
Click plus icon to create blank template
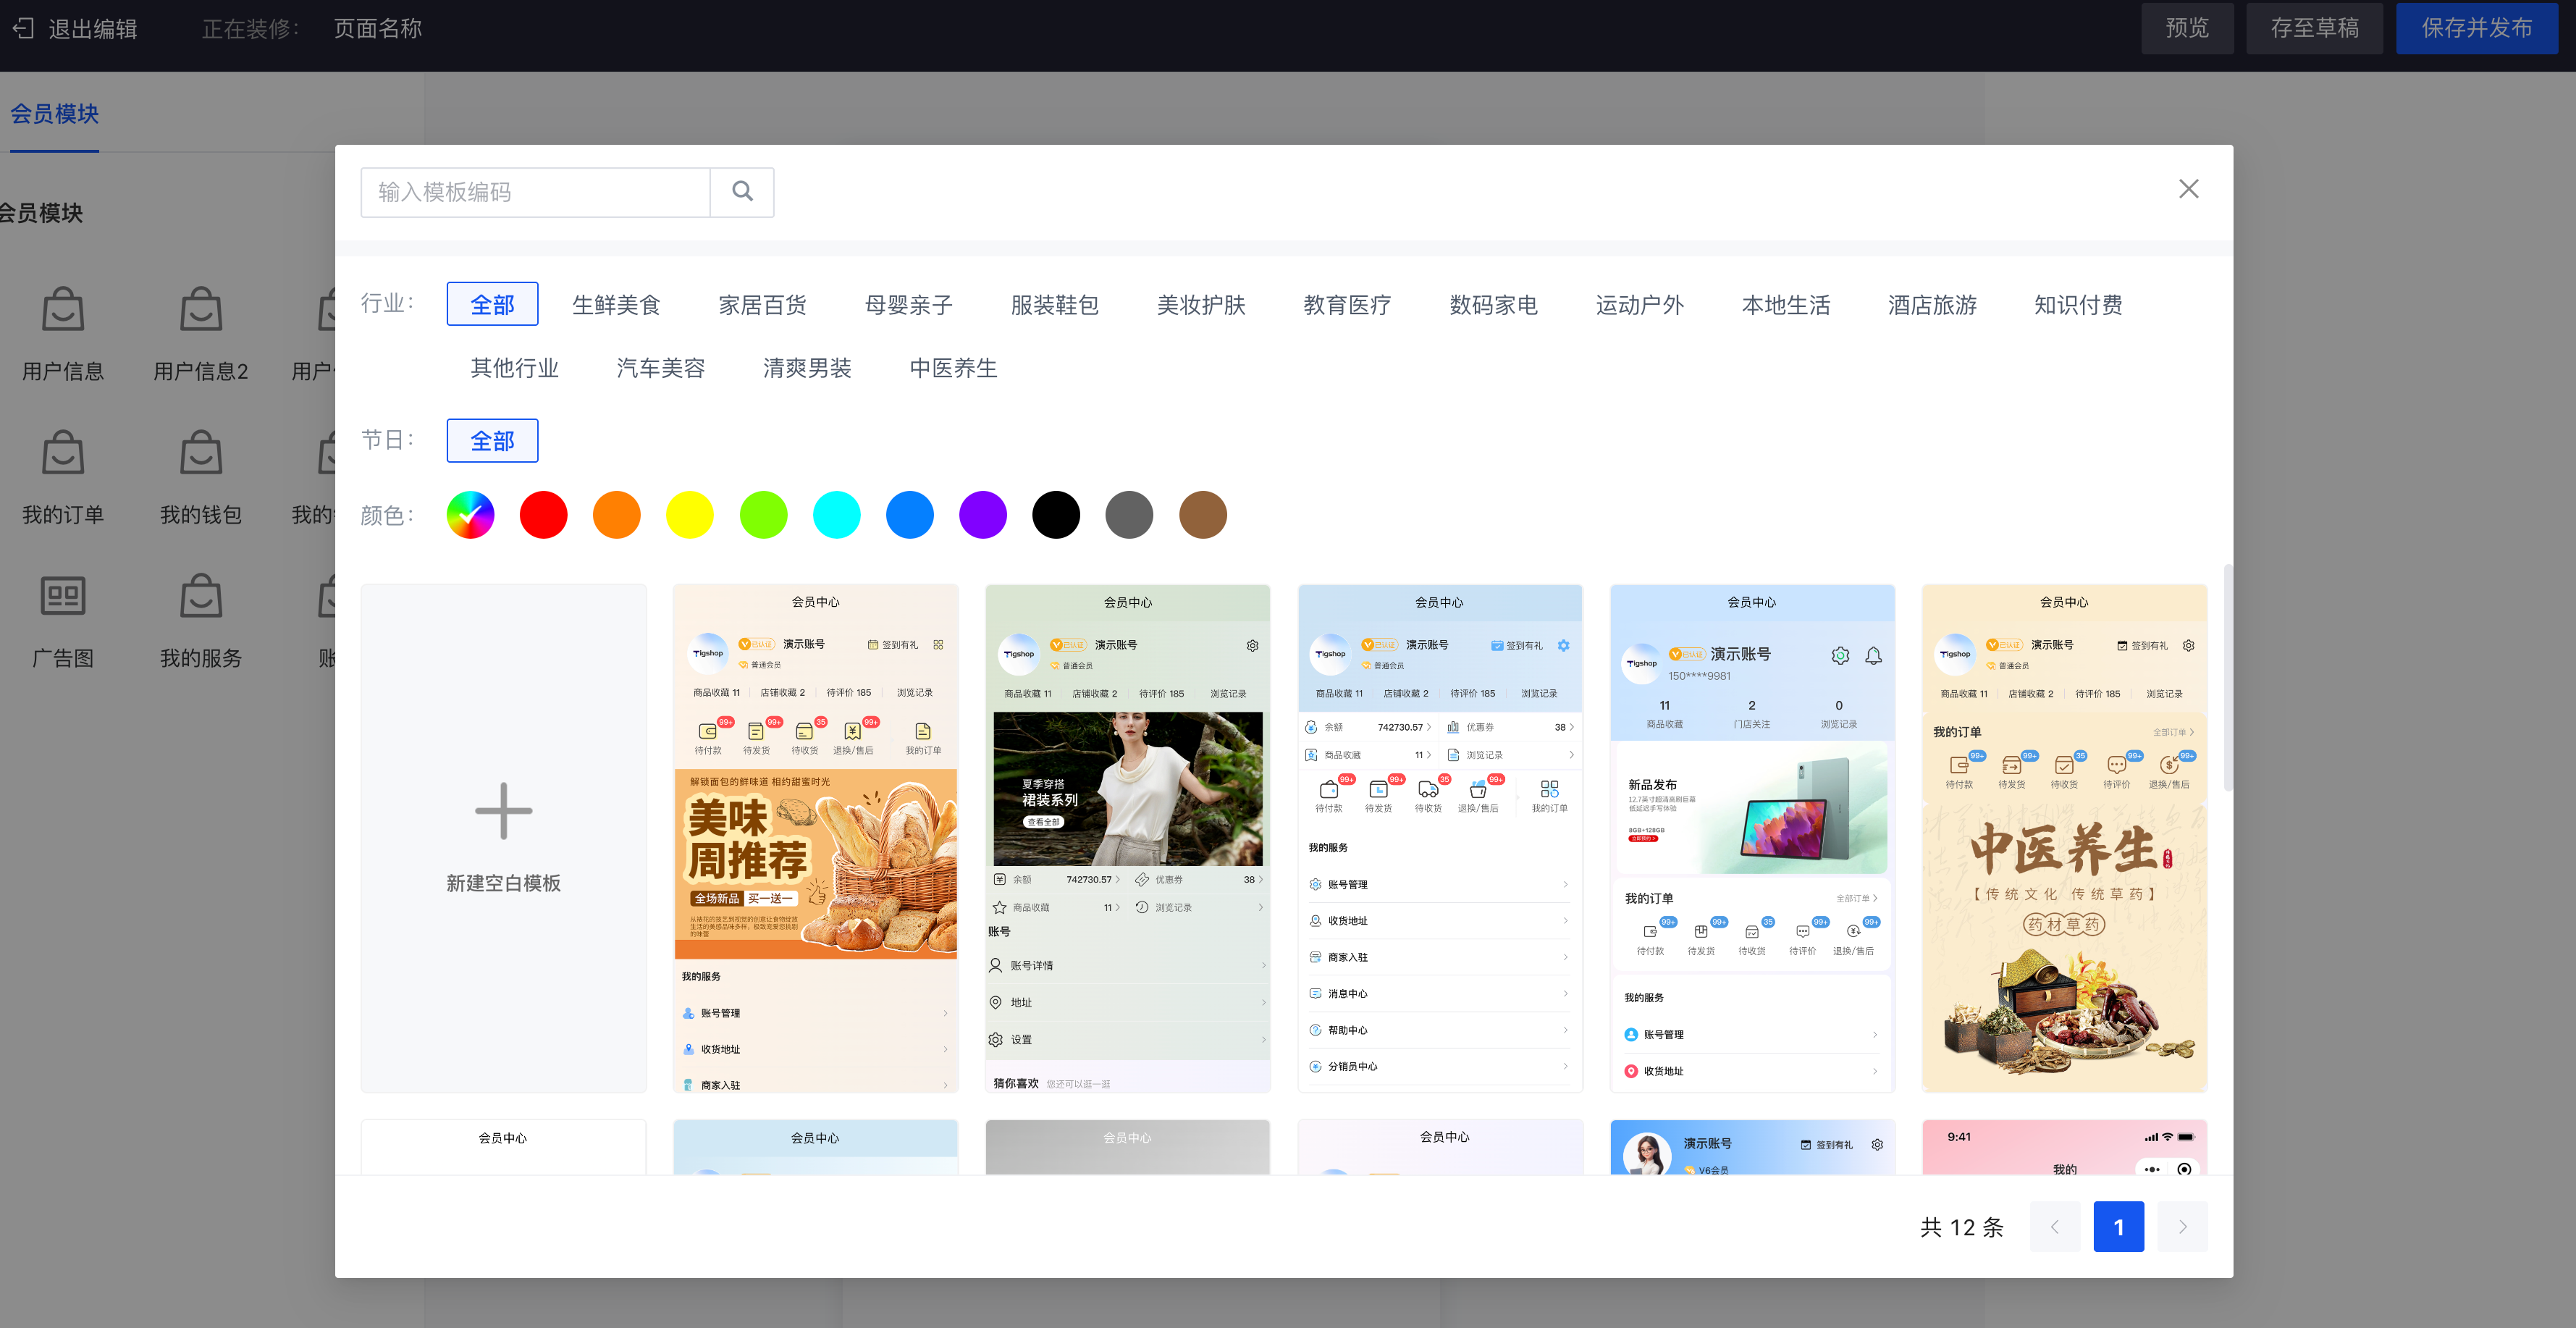[x=503, y=811]
